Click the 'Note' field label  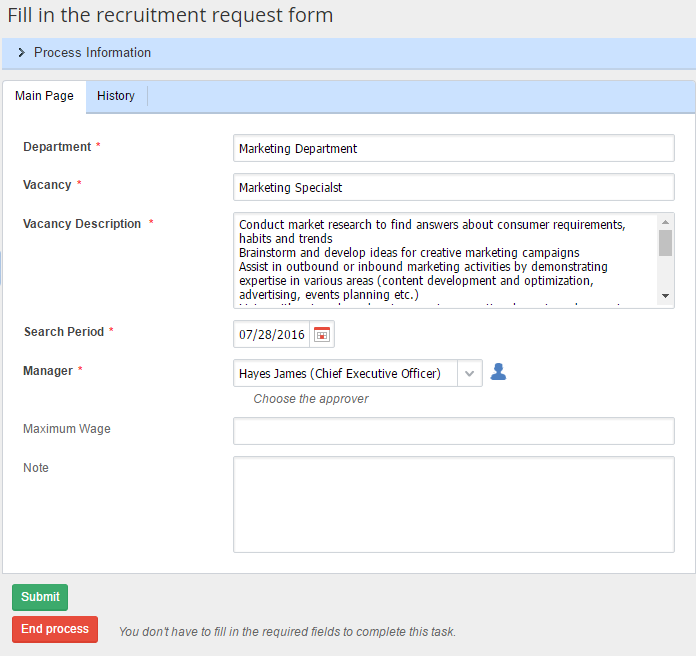click(36, 467)
